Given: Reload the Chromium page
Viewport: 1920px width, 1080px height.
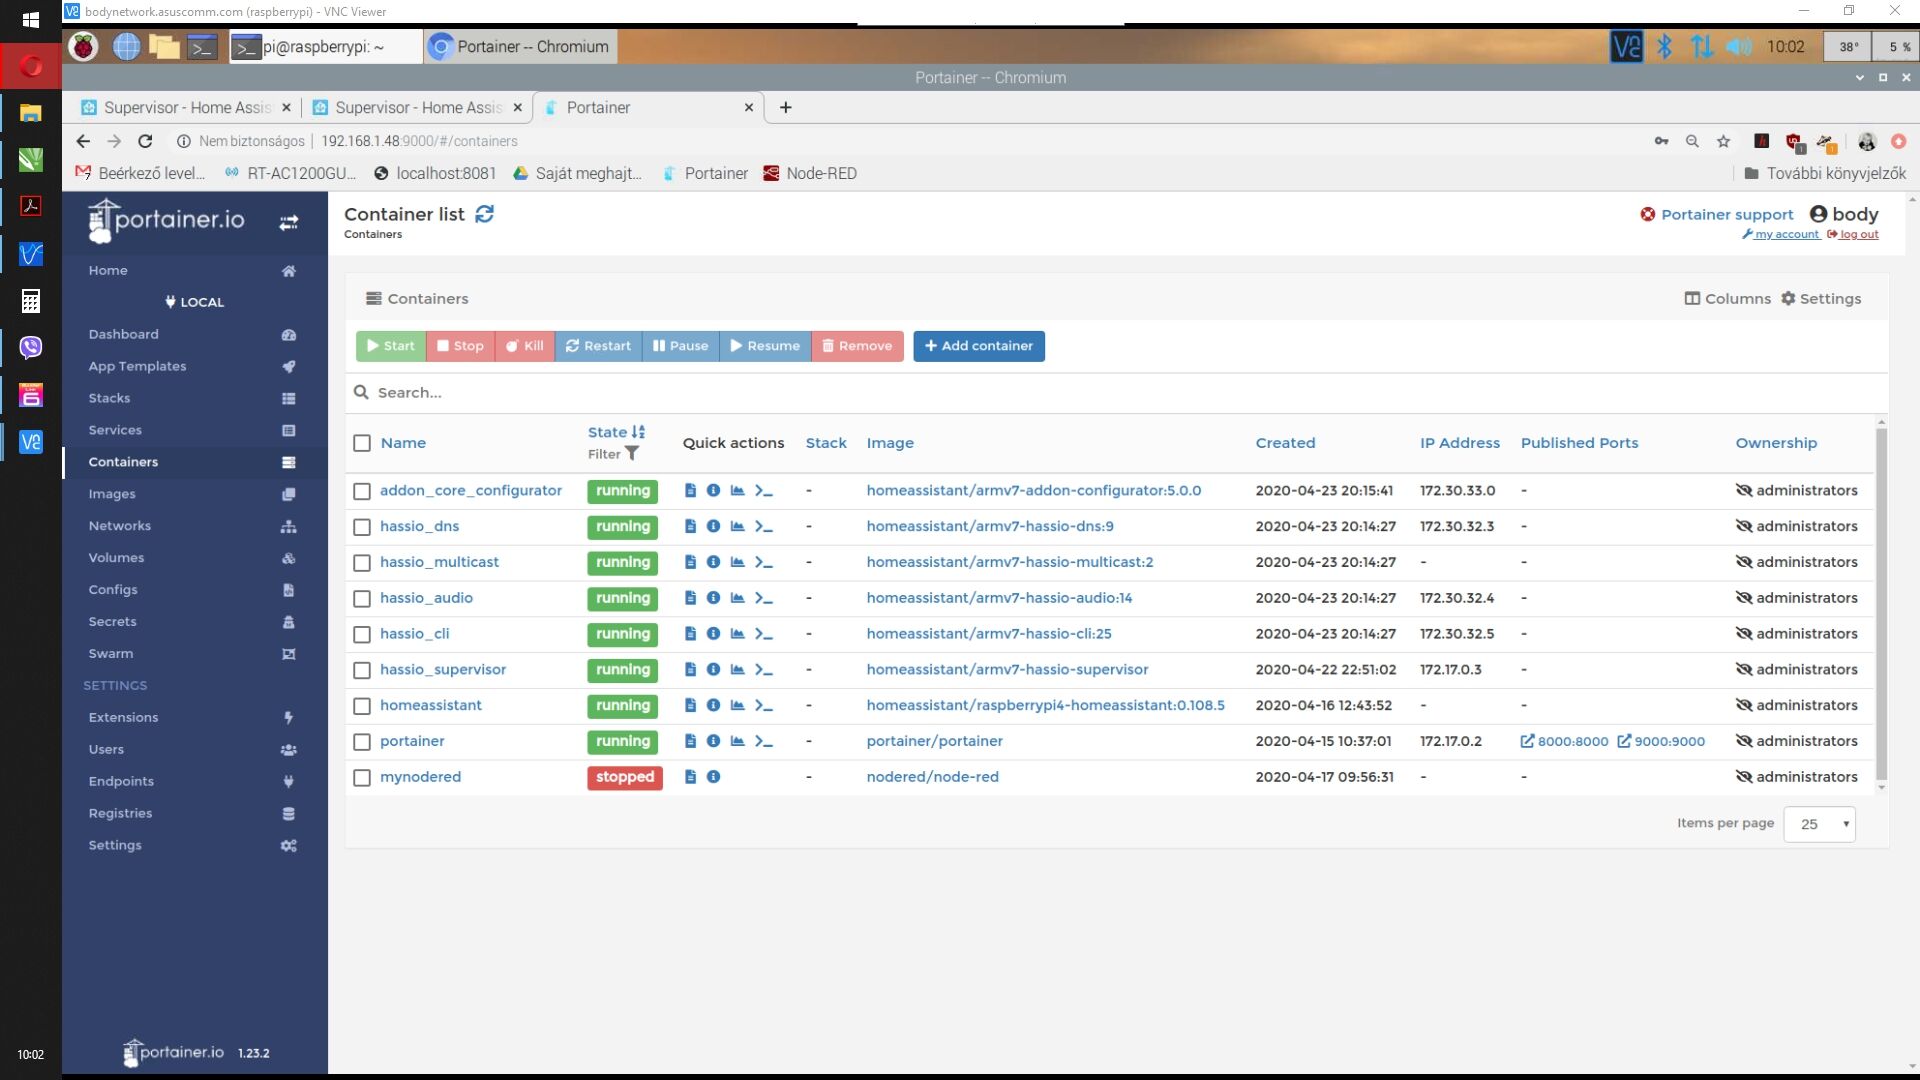Looking at the screenshot, I should (145, 141).
